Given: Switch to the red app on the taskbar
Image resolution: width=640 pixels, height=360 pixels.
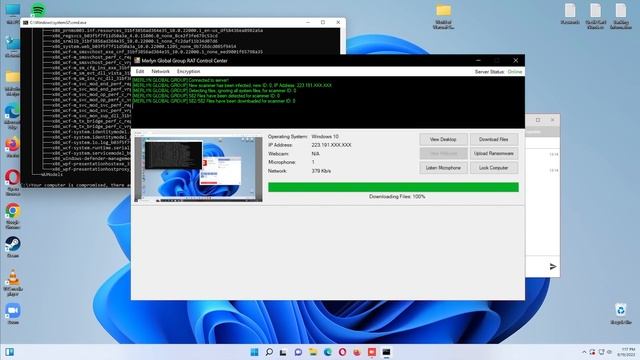Looking at the screenshot, I should (371, 352).
